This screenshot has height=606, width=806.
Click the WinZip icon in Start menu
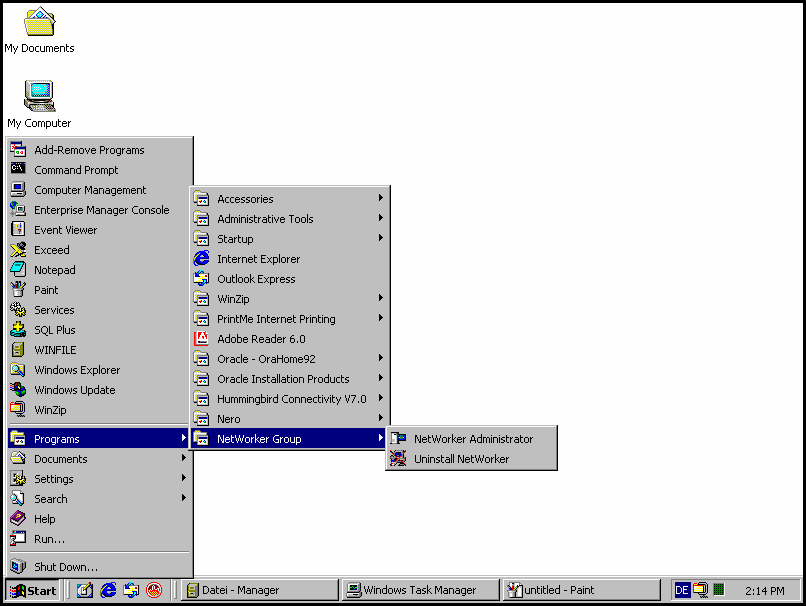pyautogui.click(x=18, y=410)
